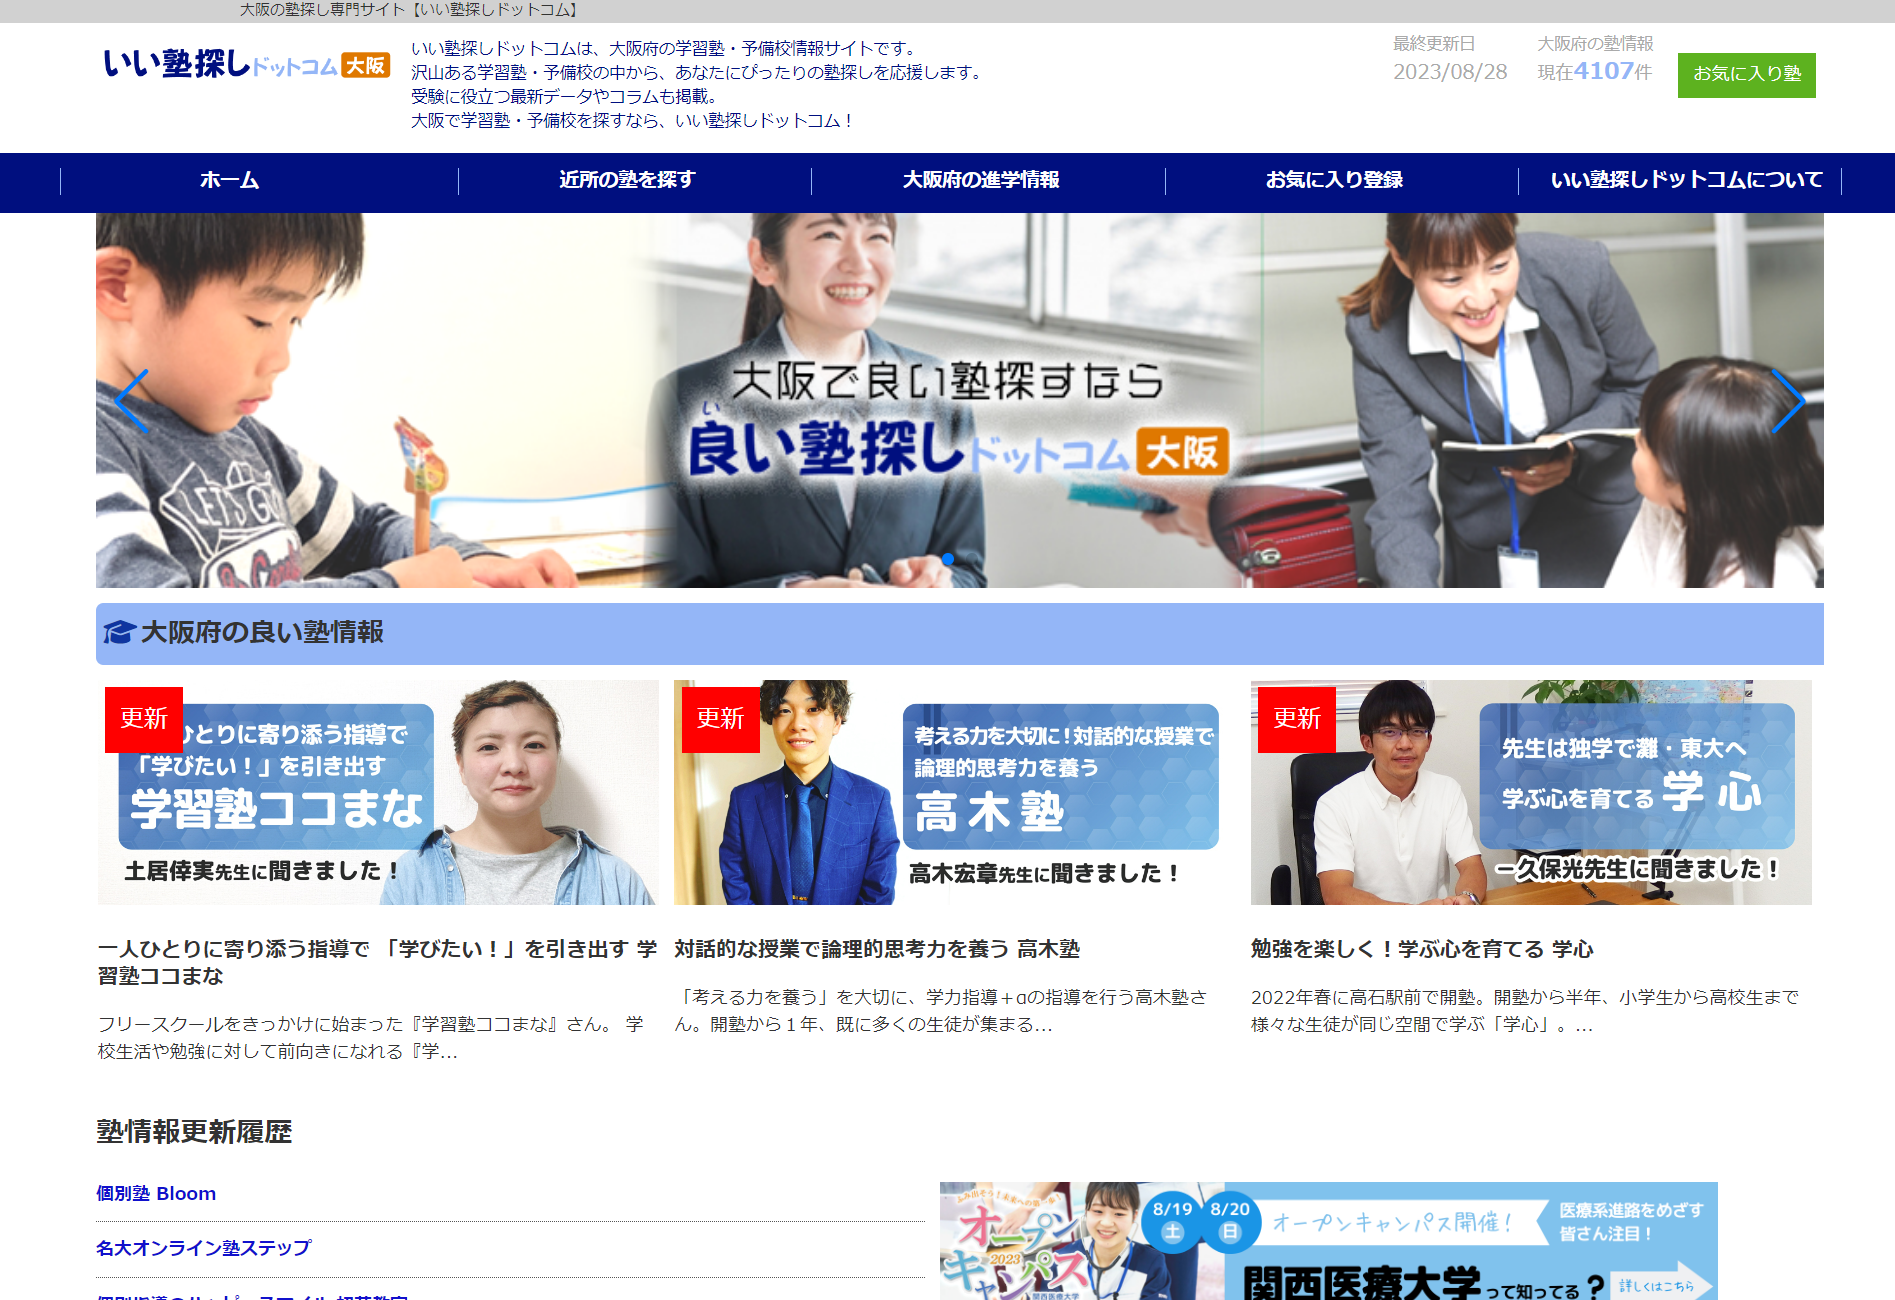Click the graduation cap icon beside 大阪府の良い塾情報

pyautogui.click(x=119, y=632)
